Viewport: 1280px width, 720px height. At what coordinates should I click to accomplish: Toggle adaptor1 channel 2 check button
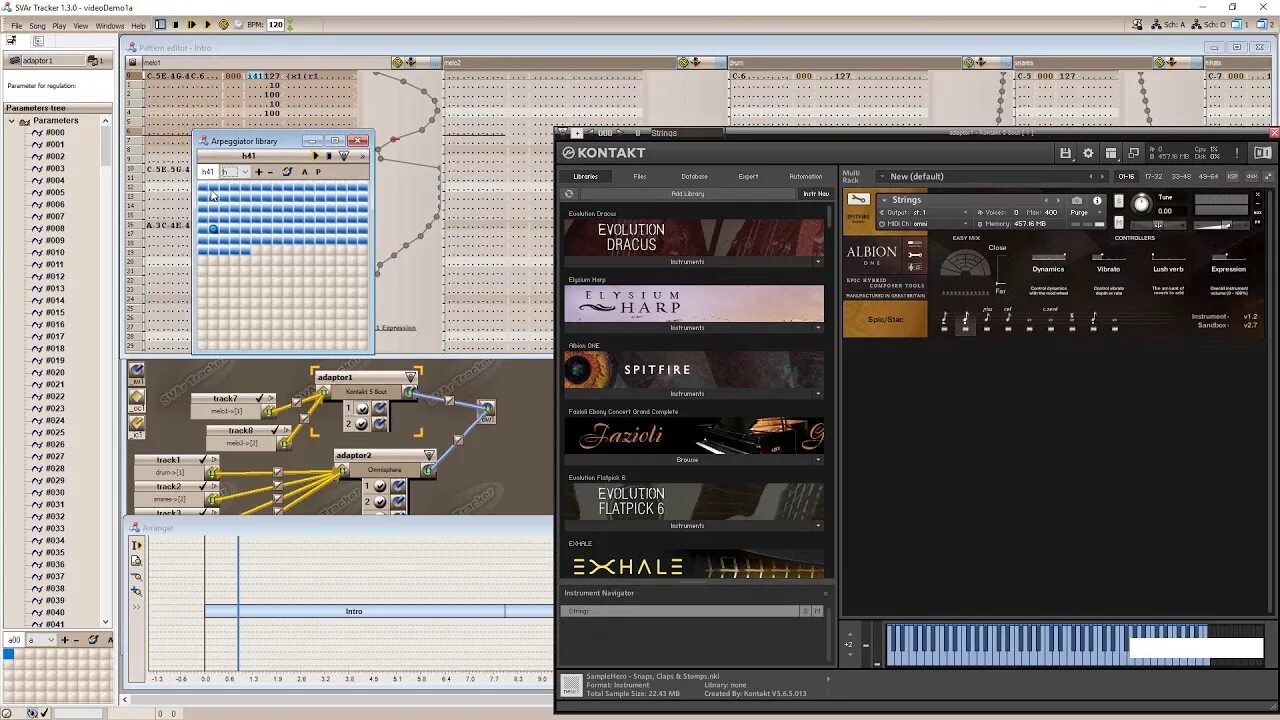(362, 424)
